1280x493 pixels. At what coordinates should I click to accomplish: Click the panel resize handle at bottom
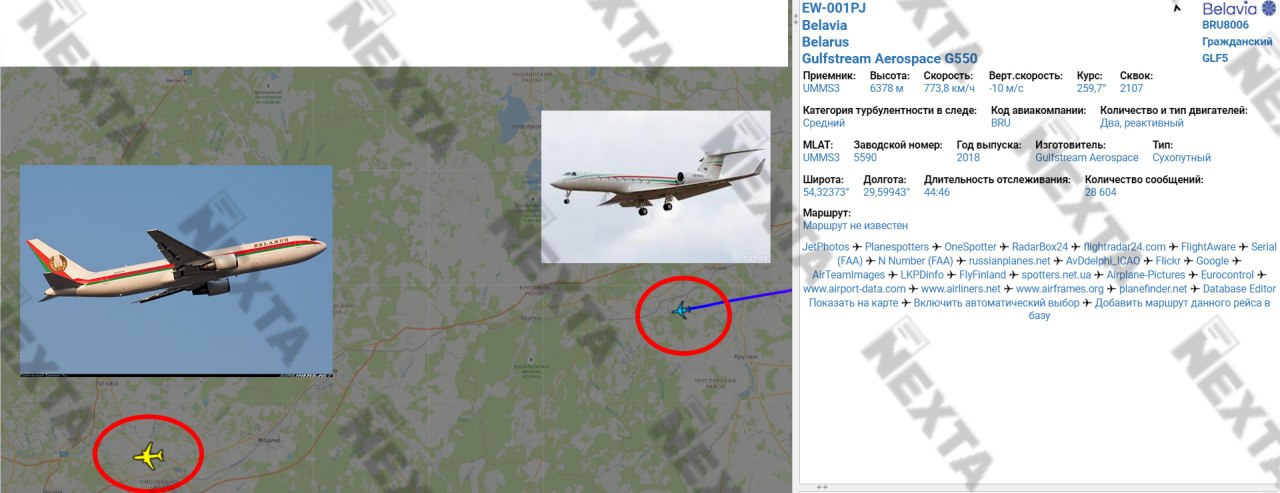[x=822, y=487]
